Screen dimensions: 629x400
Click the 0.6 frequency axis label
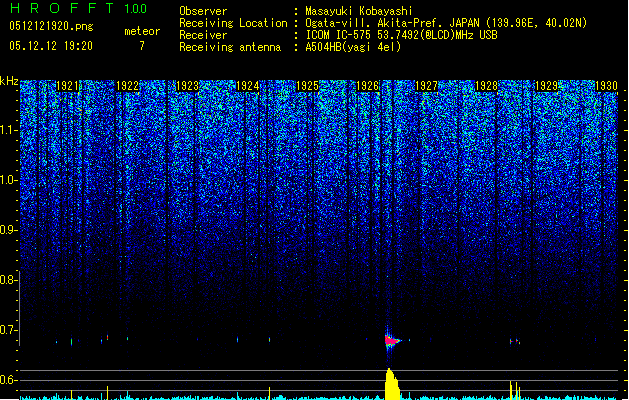pyautogui.click(x=9, y=380)
